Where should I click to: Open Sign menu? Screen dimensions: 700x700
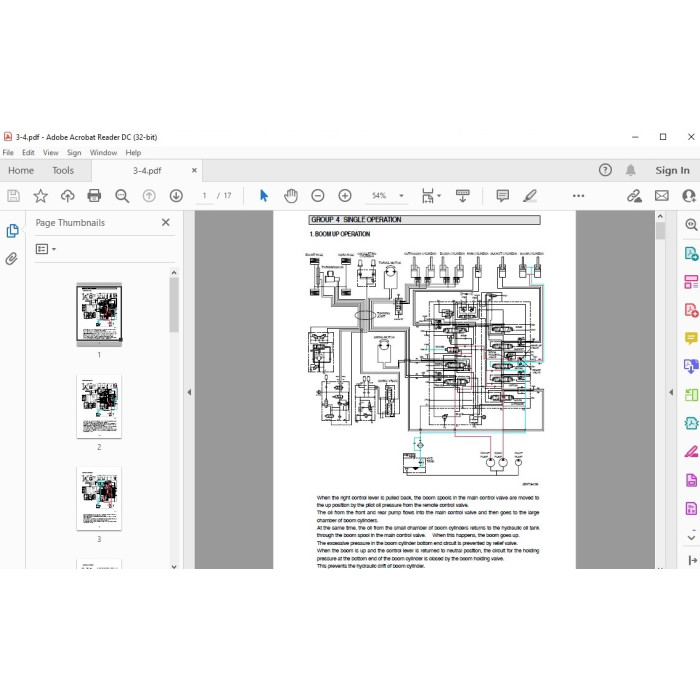coord(74,153)
